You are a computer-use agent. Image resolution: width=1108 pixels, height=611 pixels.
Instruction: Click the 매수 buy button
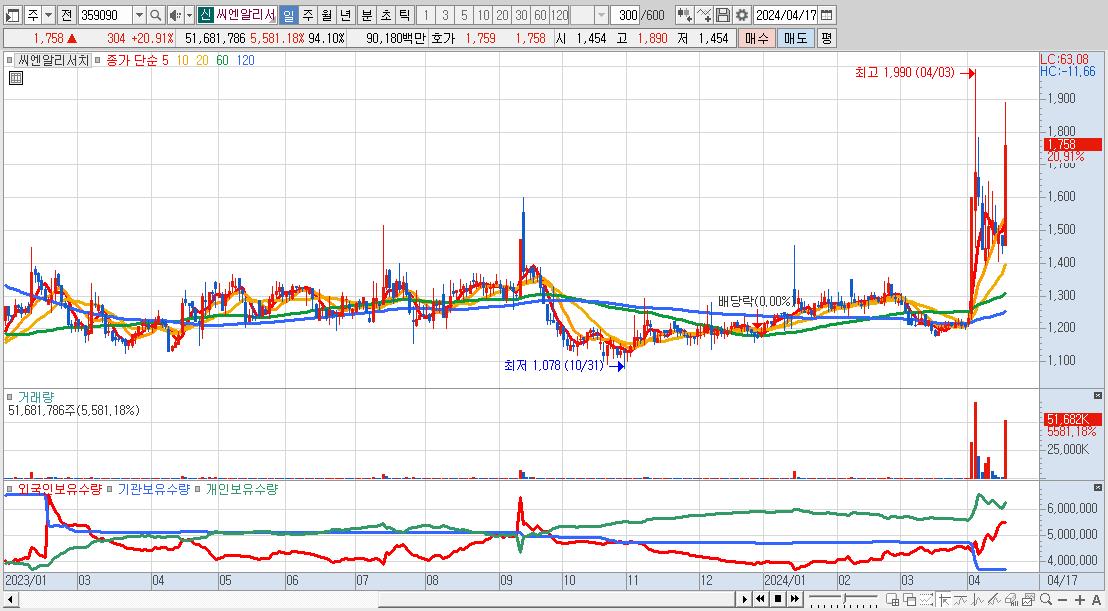coord(757,38)
